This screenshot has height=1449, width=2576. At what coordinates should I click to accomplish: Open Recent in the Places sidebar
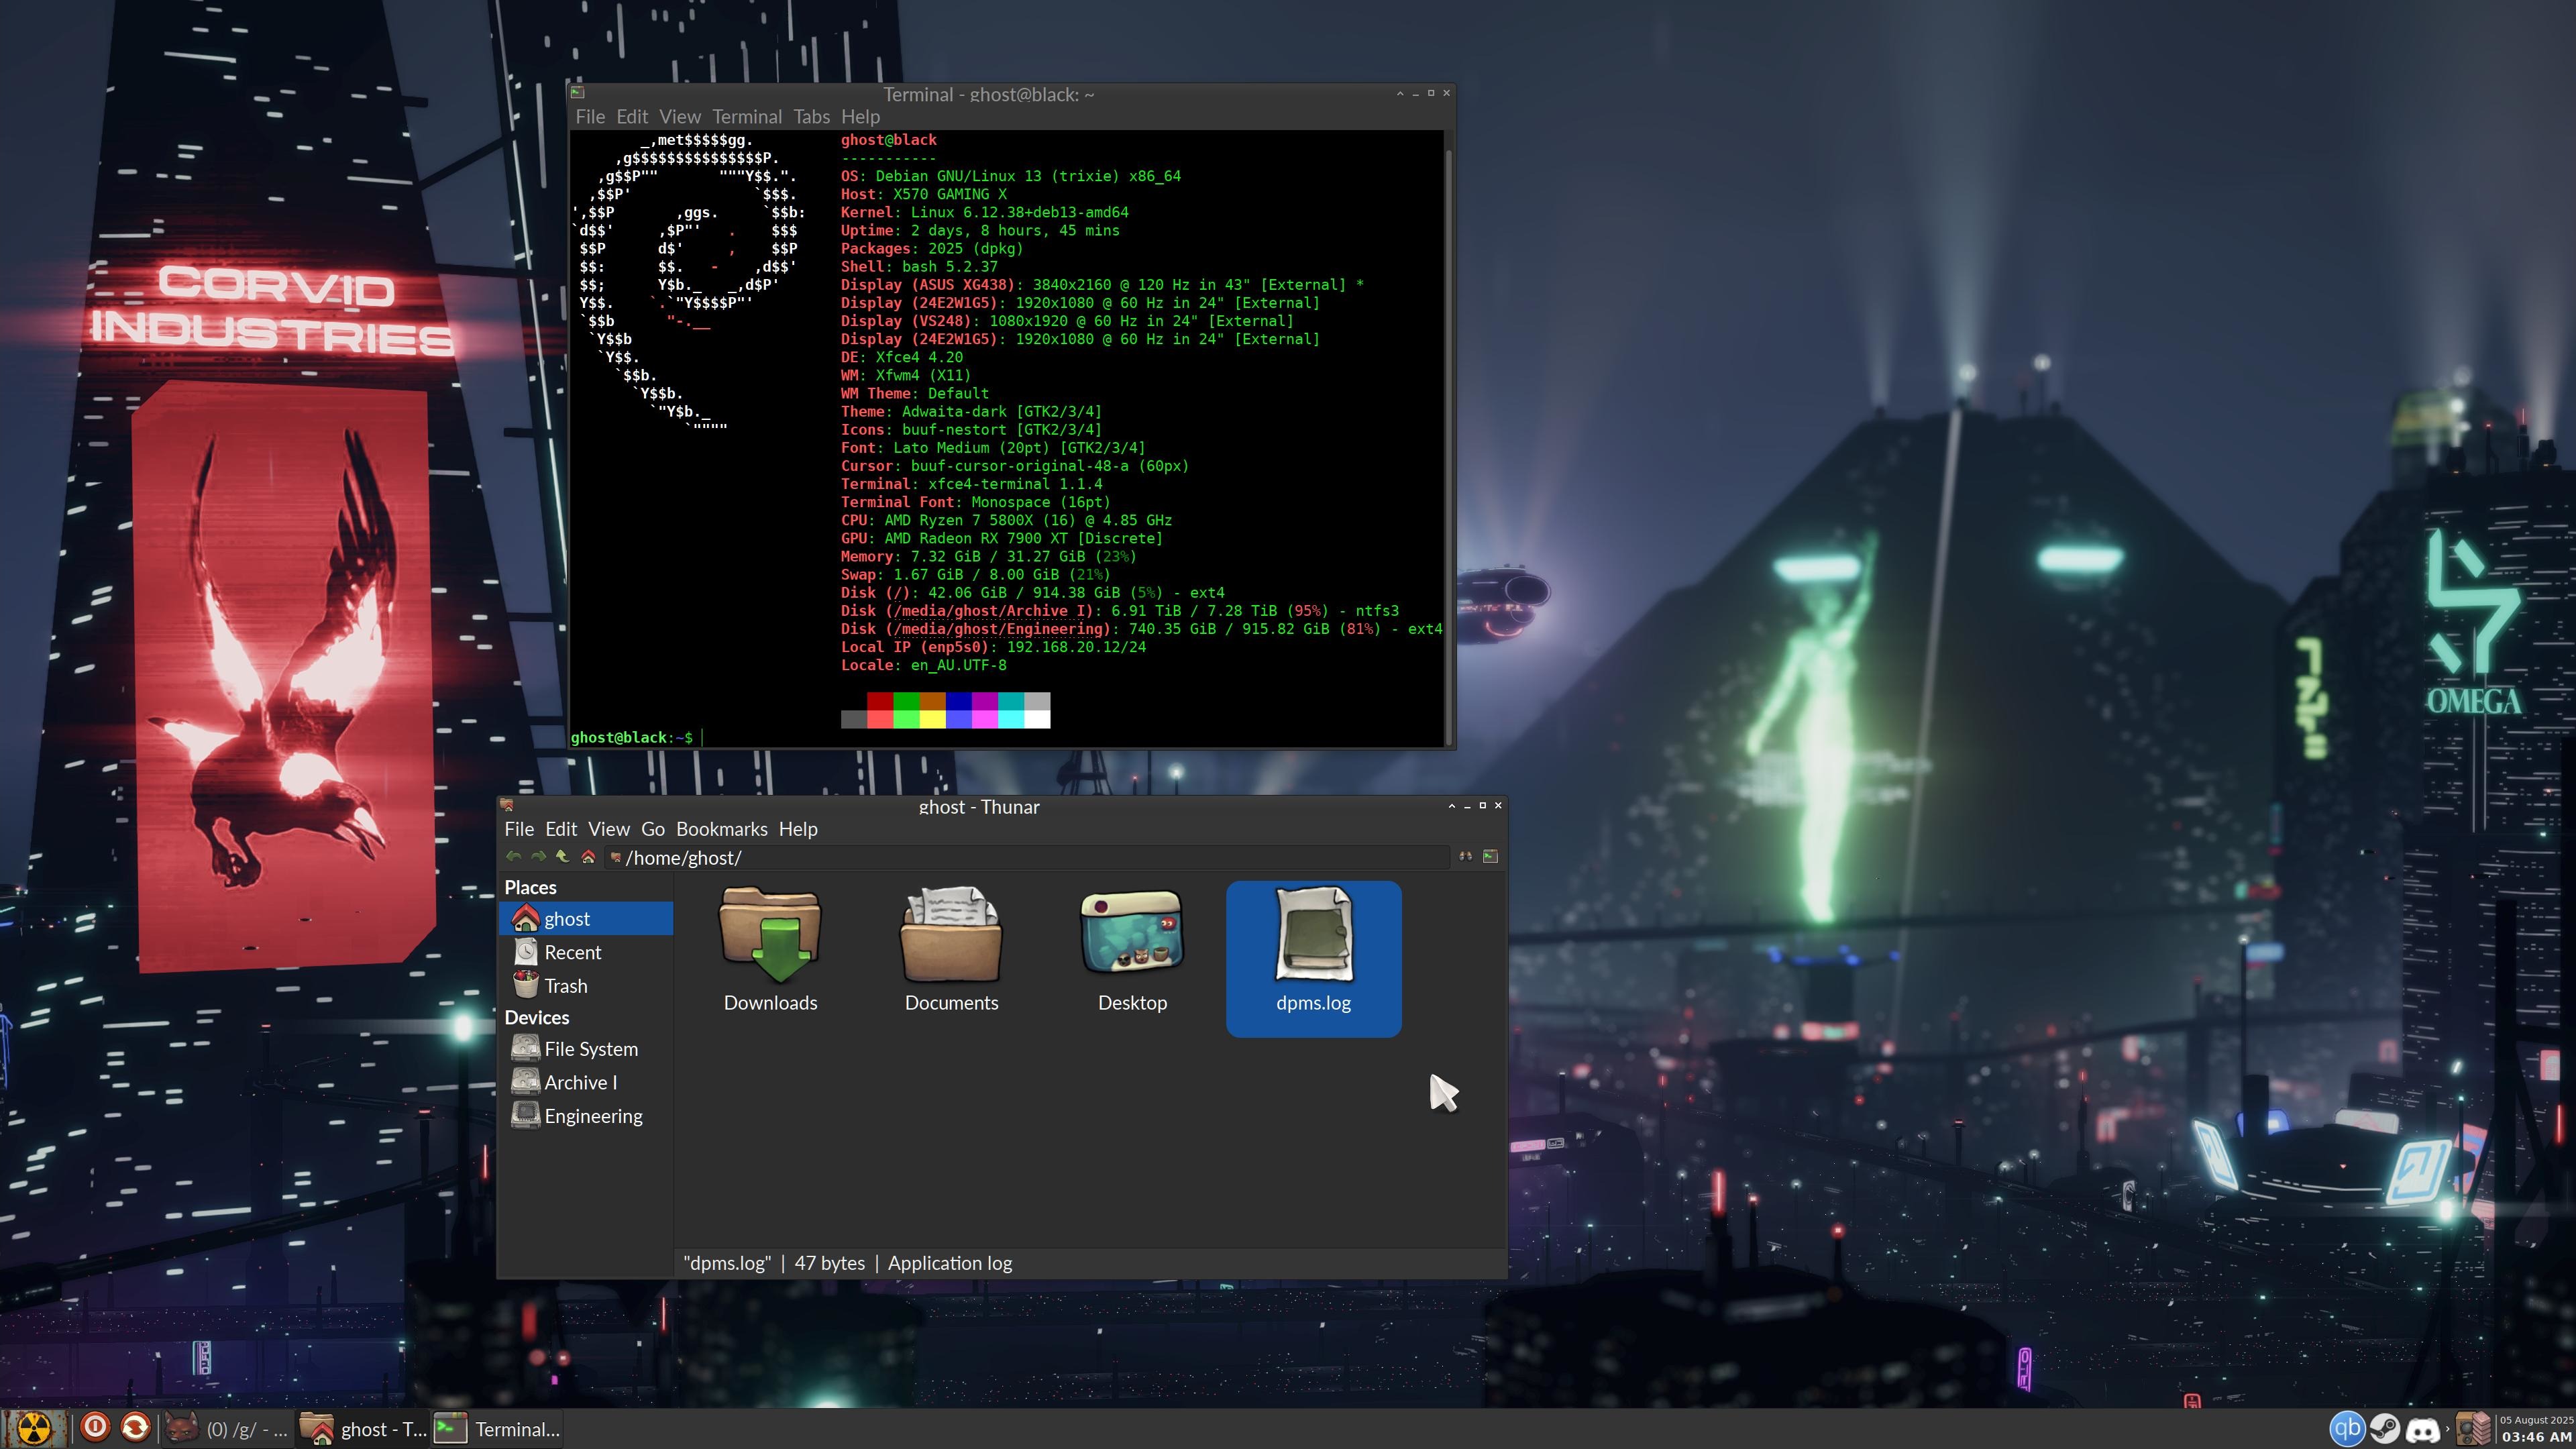[586, 952]
